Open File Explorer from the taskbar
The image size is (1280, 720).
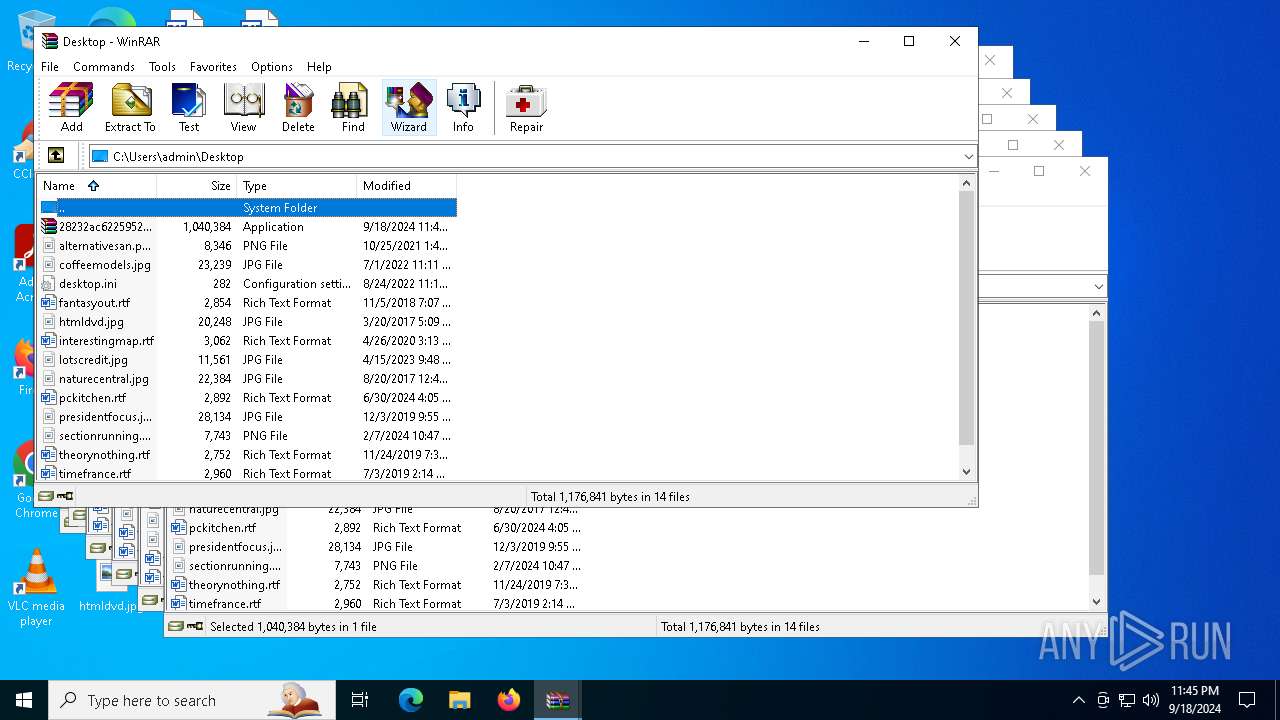click(x=460, y=700)
